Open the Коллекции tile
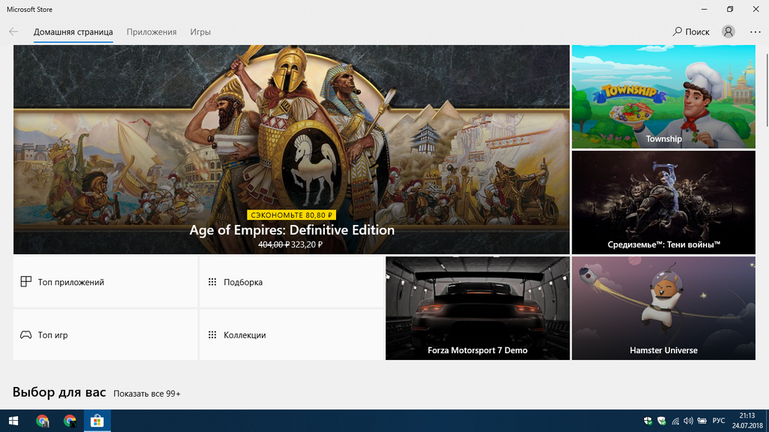The image size is (769, 432). pyautogui.click(x=291, y=335)
